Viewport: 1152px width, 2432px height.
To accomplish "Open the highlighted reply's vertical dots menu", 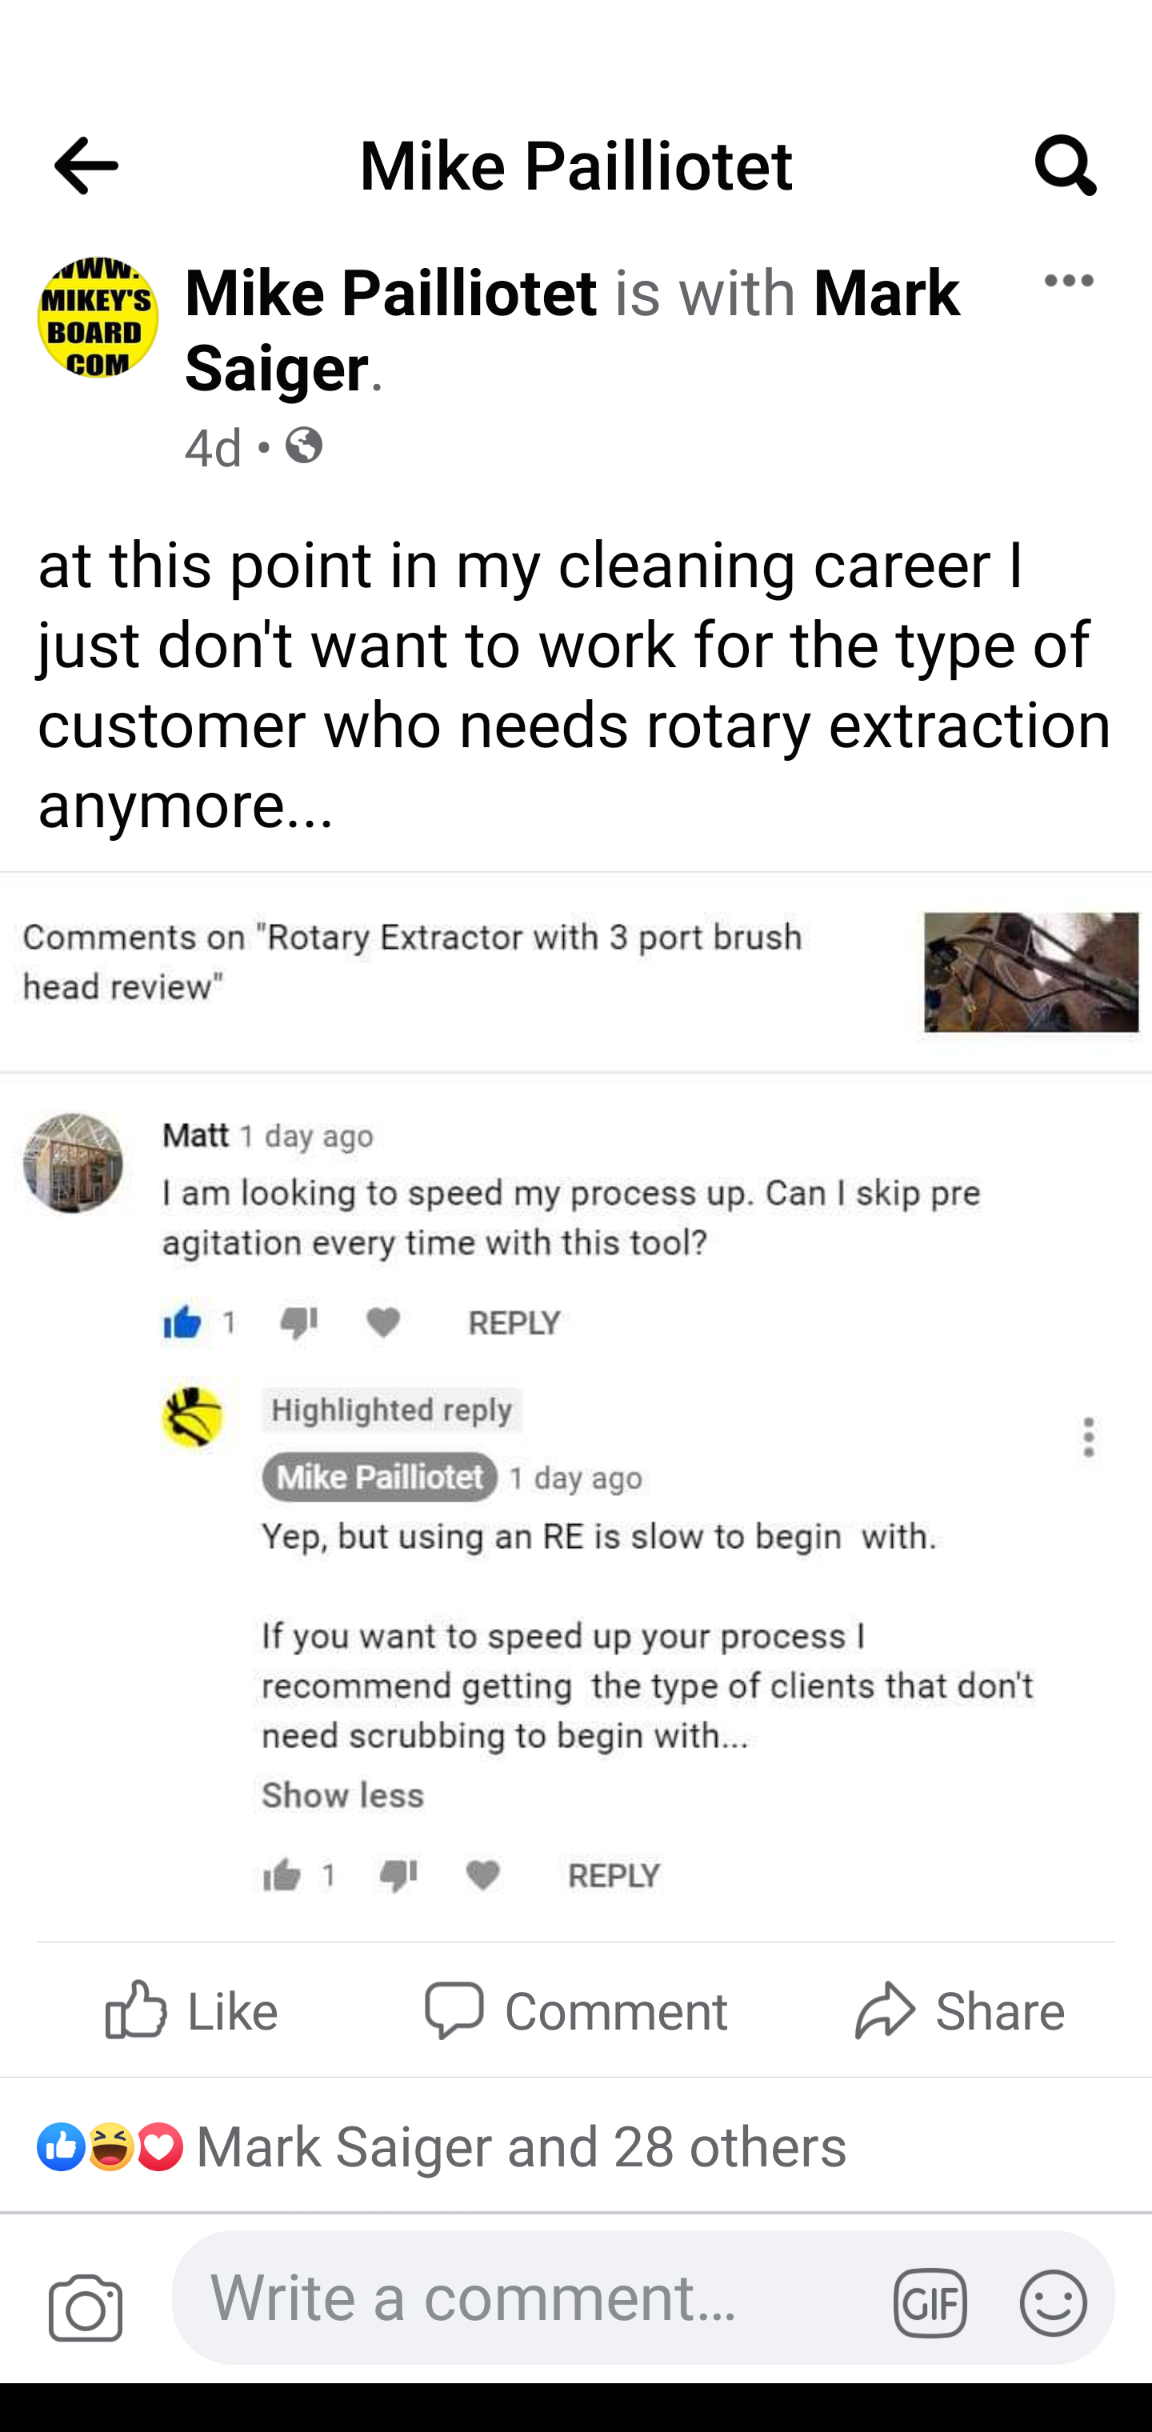I will [1088, 1437].
